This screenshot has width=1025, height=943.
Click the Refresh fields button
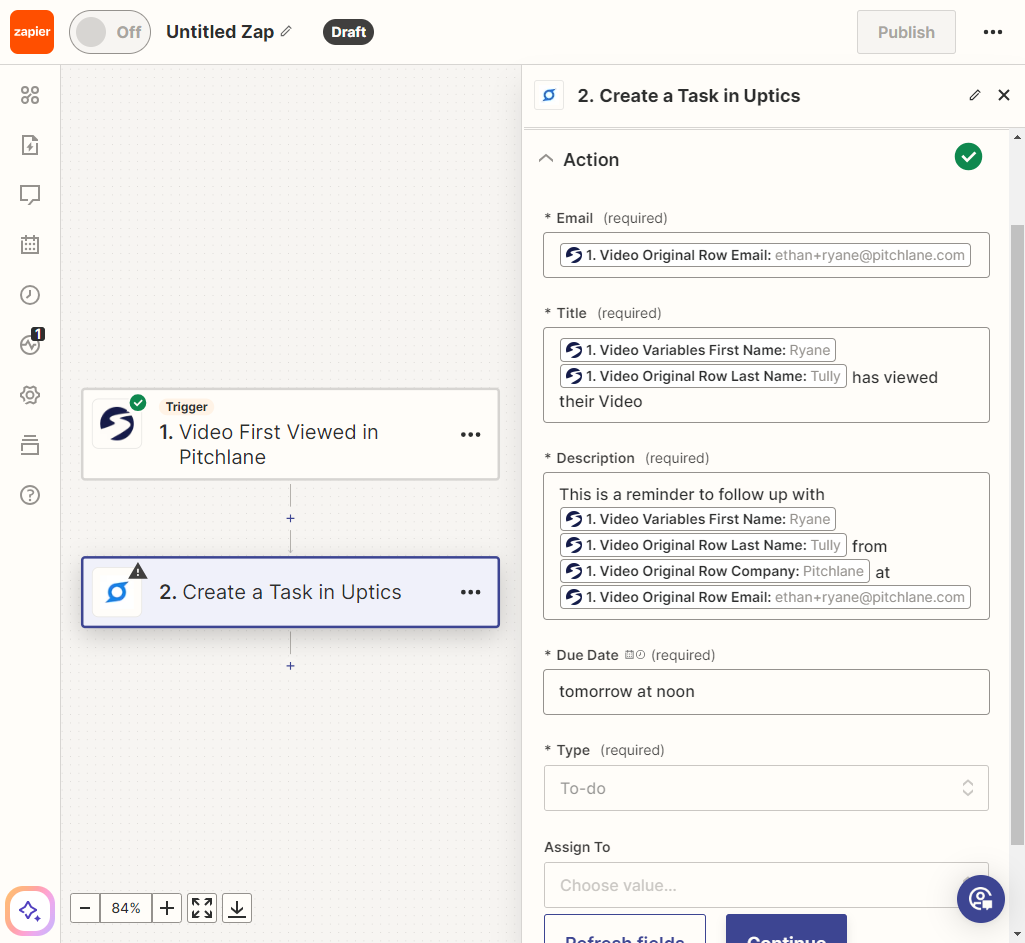click(625, 929)
